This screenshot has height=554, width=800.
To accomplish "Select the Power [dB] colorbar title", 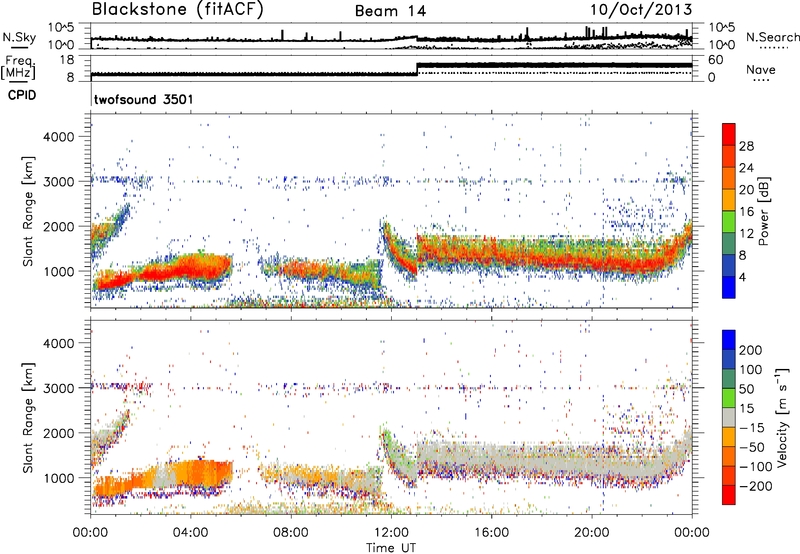I will point(764,211).
